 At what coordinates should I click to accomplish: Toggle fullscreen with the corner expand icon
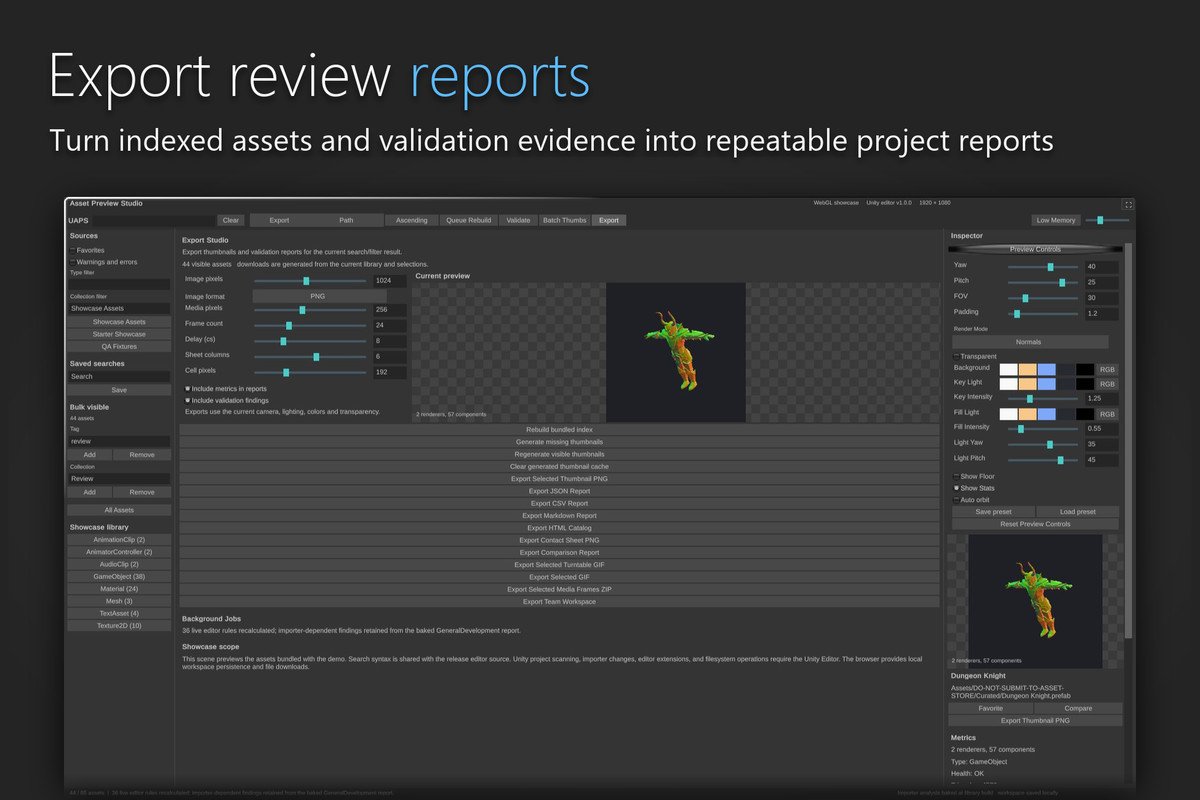click(1128, 204)
